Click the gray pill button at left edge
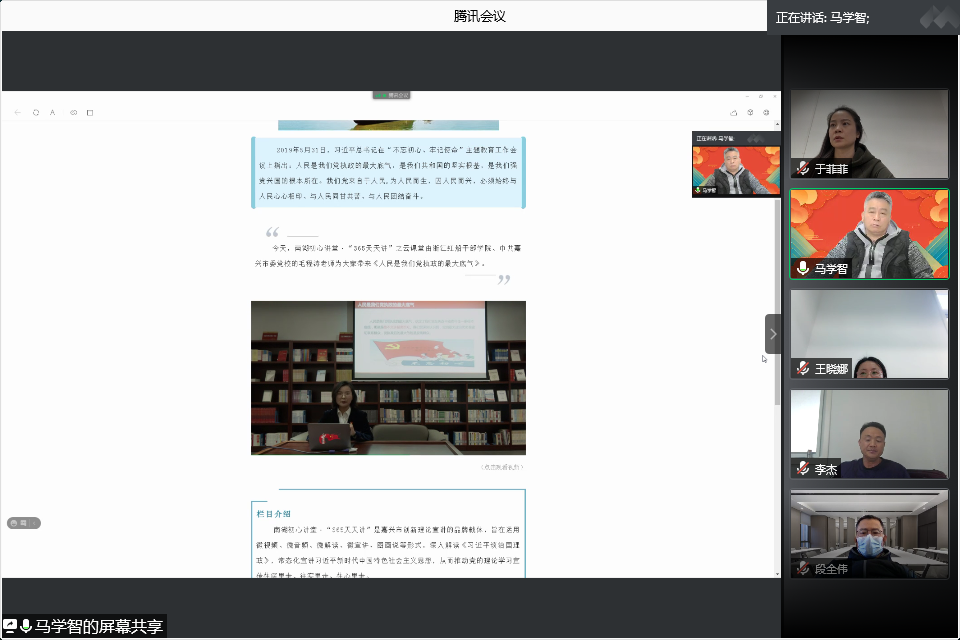The width and height of the screenshot is (960, 640). 24,523
